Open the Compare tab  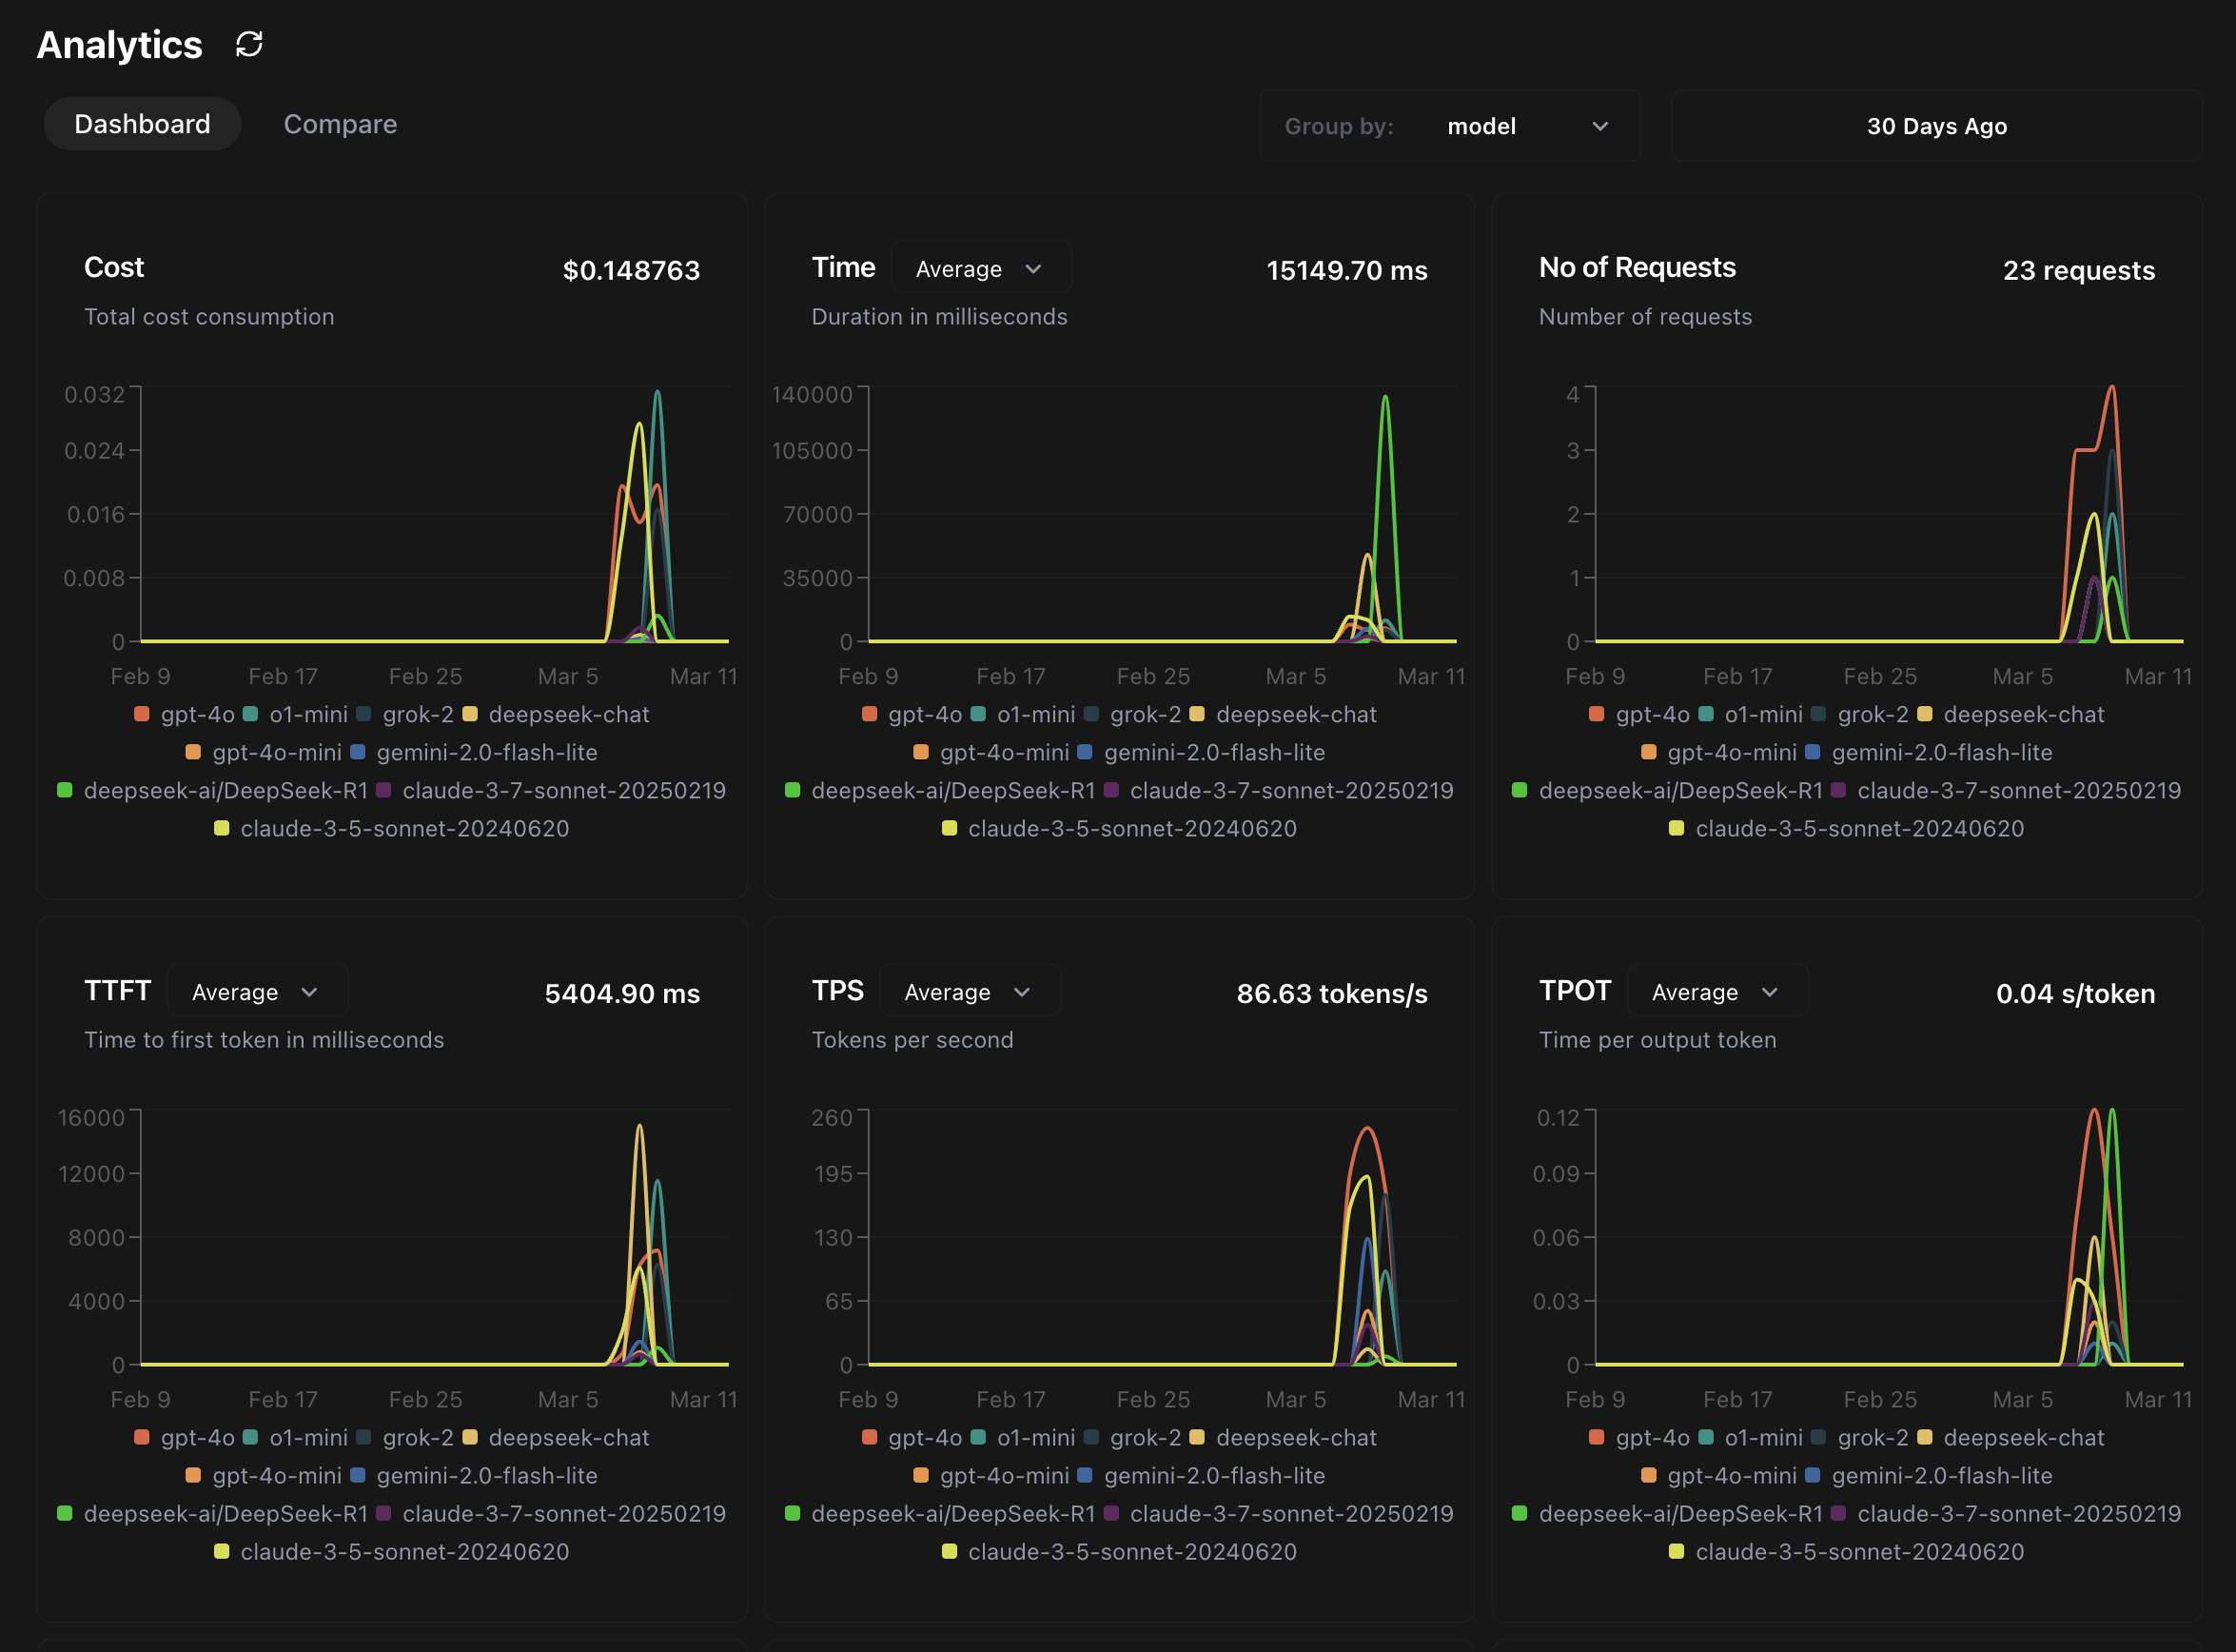click(x=340, y=124)
